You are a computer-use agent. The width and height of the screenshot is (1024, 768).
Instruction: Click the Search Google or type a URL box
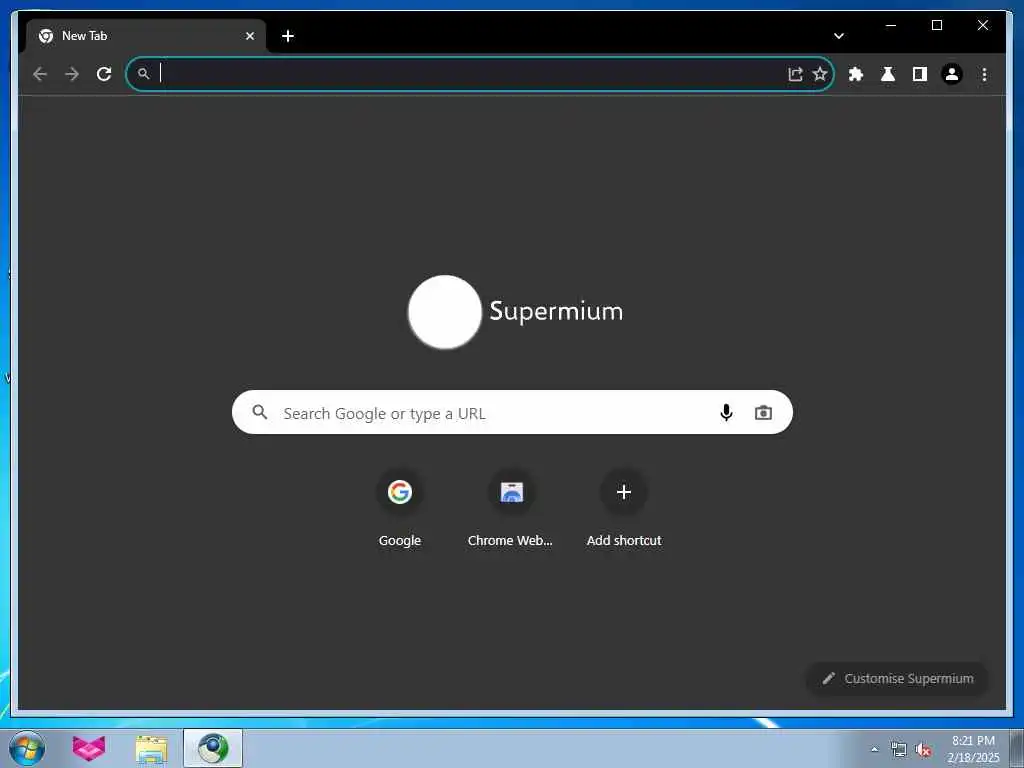(x=512, y=412)
